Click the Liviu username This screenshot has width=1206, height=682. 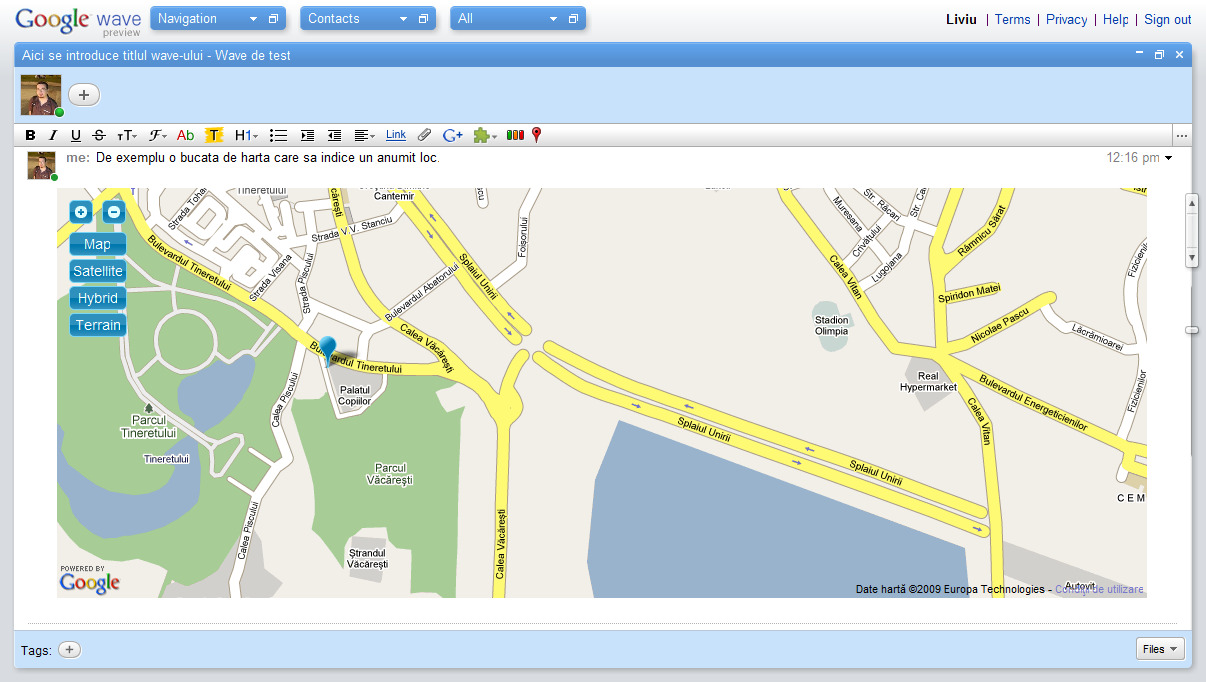(961, 19)
